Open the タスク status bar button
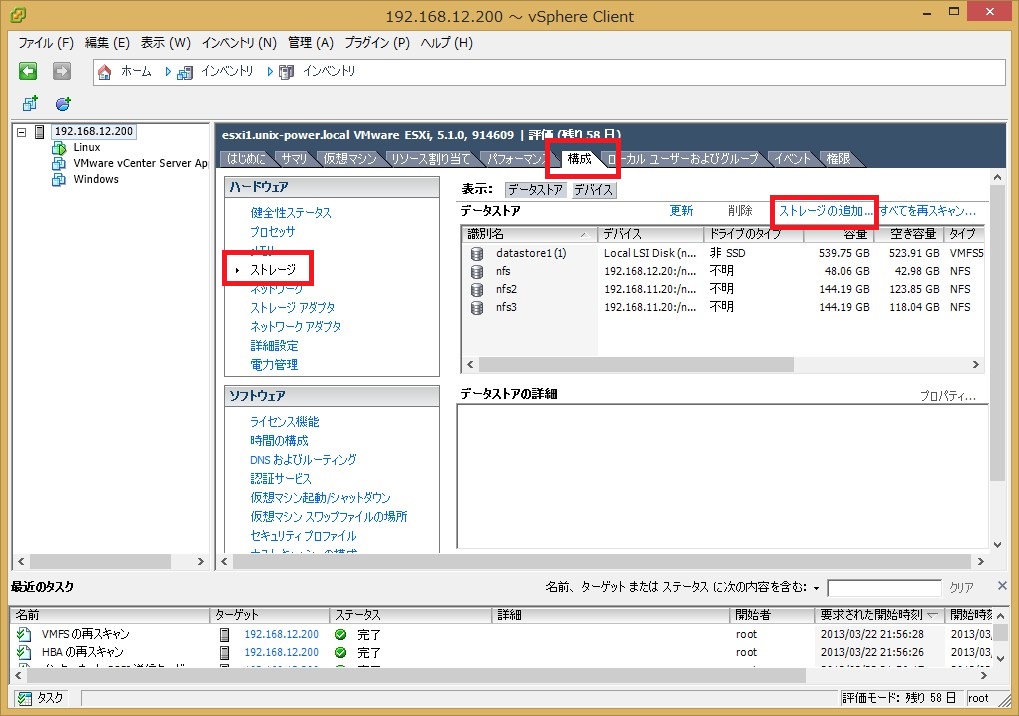The width and height of the screenshot is (1019, 716). click(x=41, y=698)
